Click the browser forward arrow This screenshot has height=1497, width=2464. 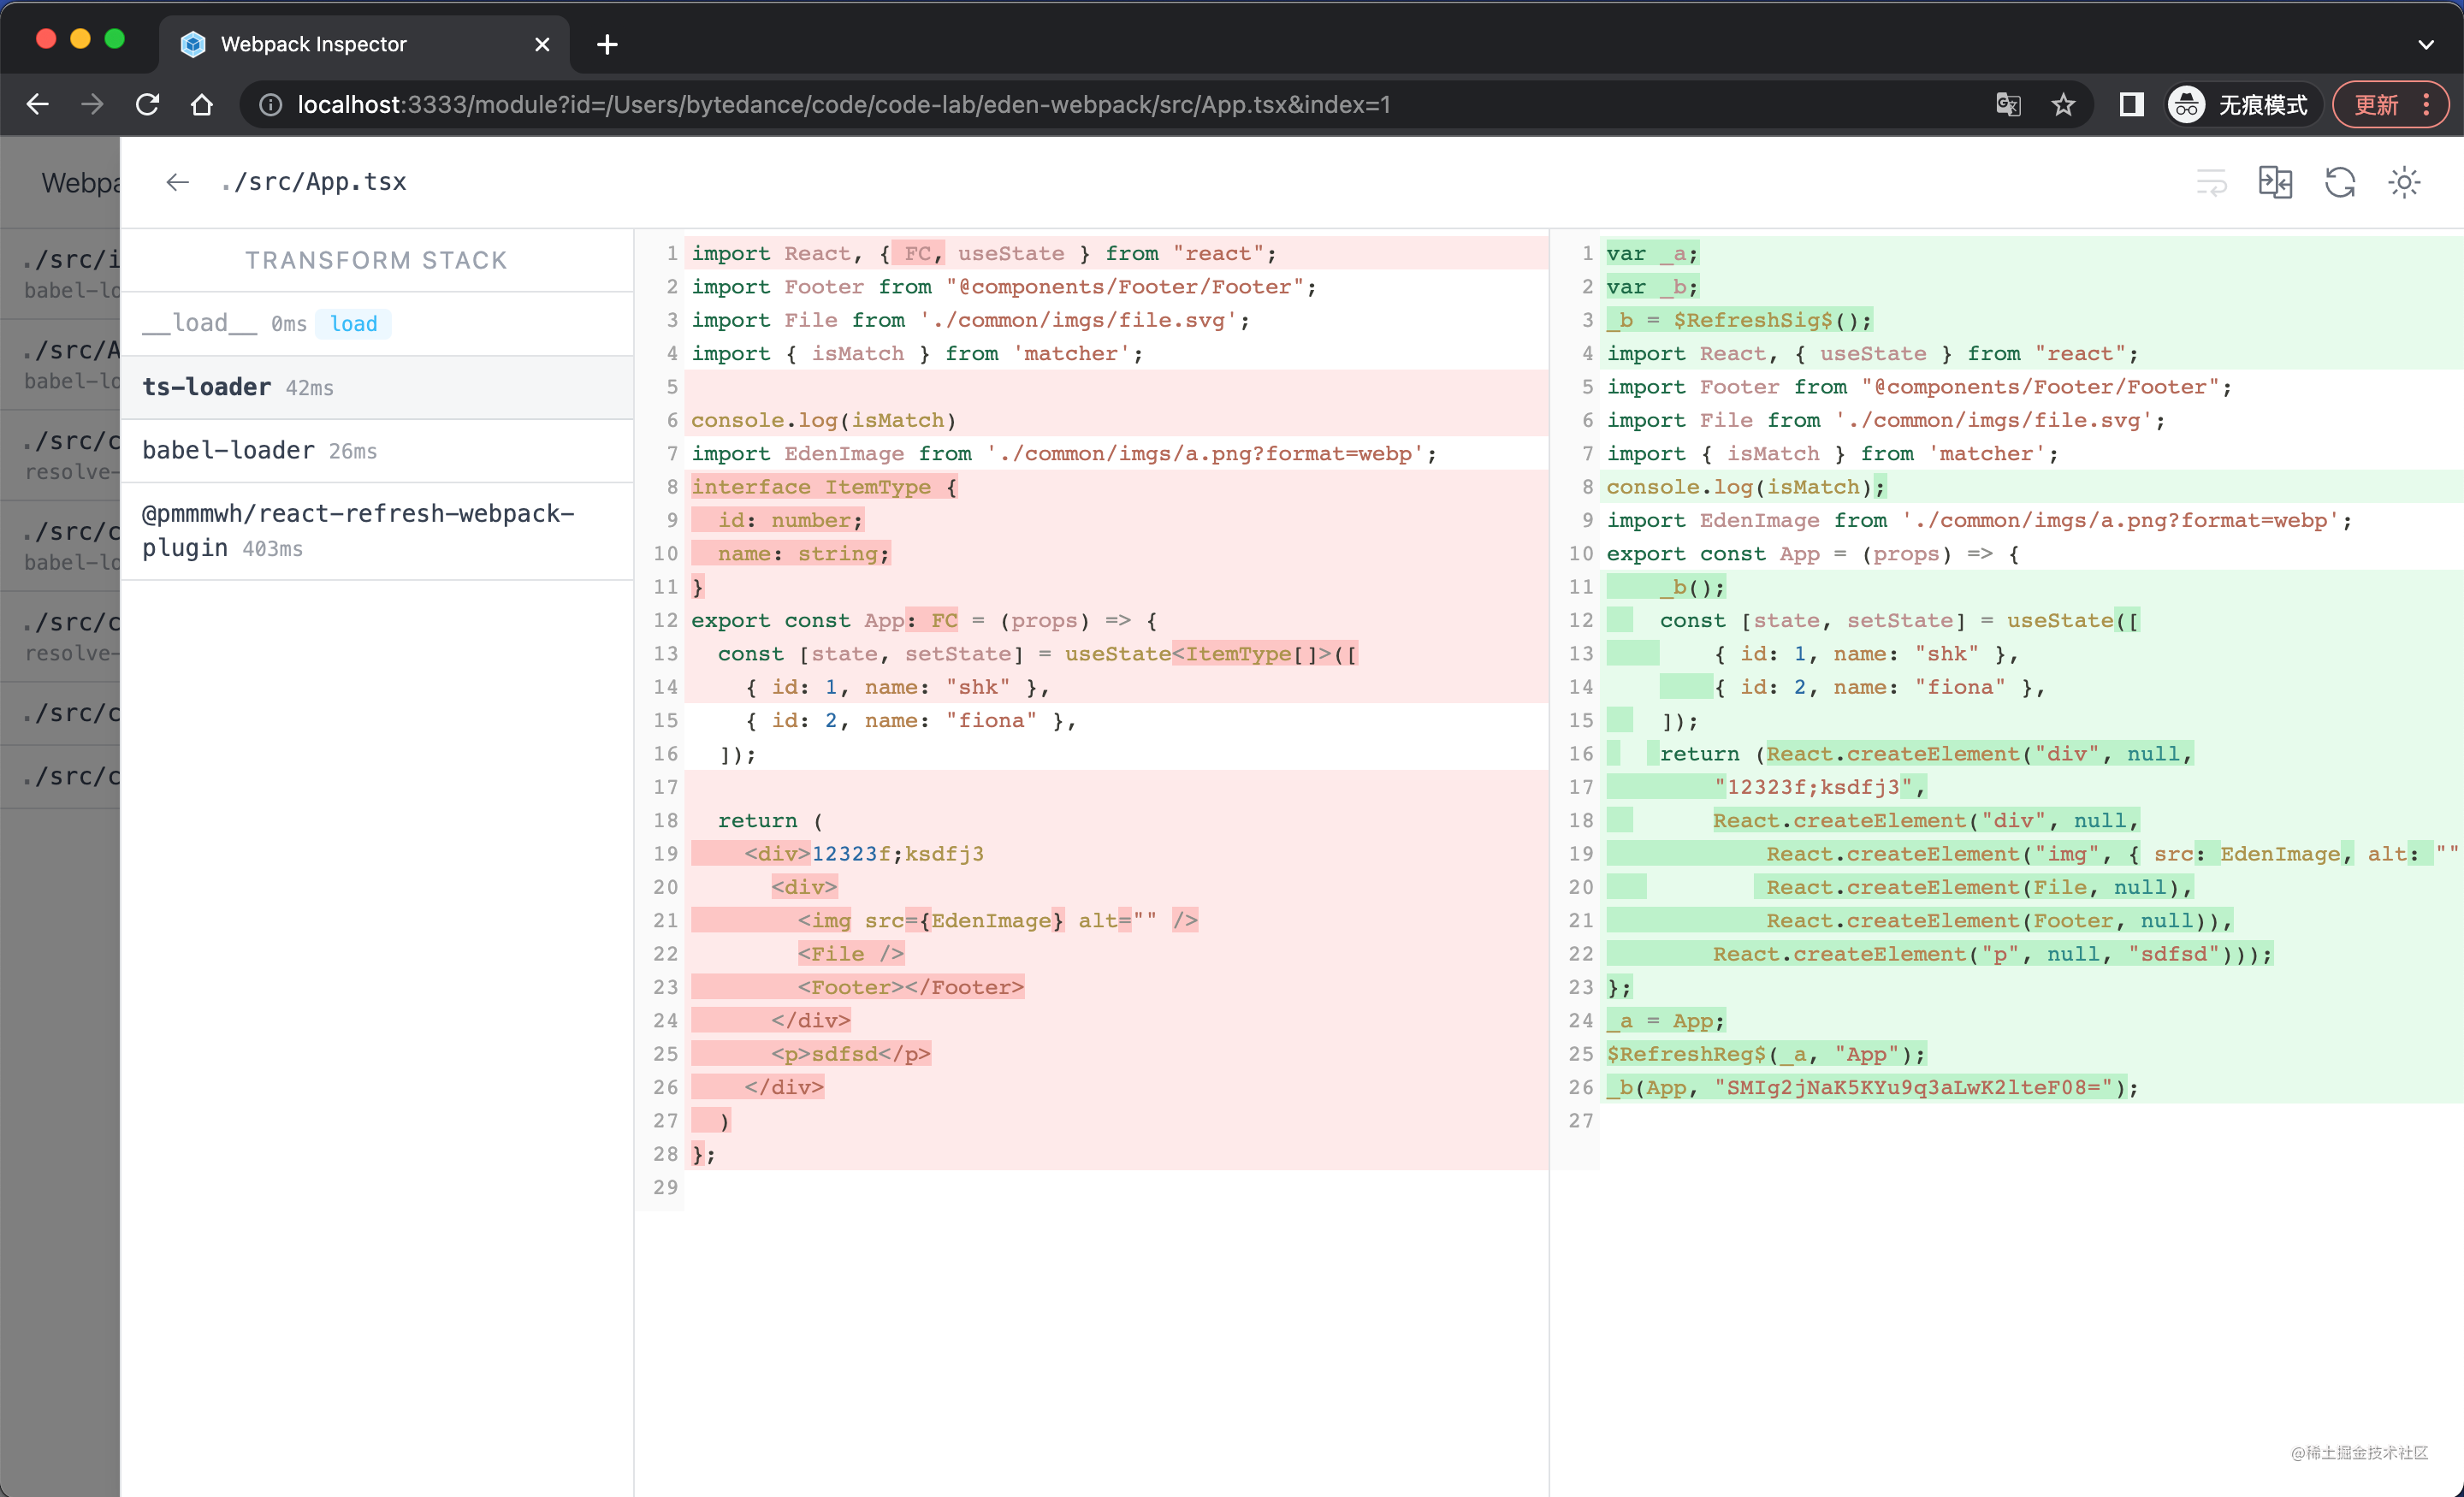tap(92, 104)
